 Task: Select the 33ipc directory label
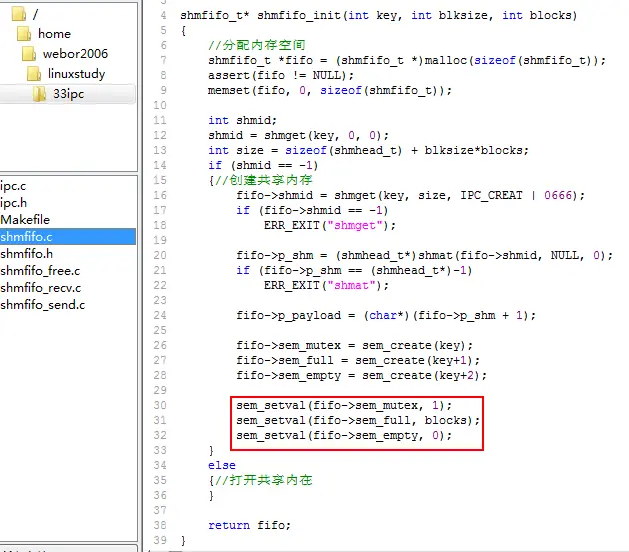(69, 94)
